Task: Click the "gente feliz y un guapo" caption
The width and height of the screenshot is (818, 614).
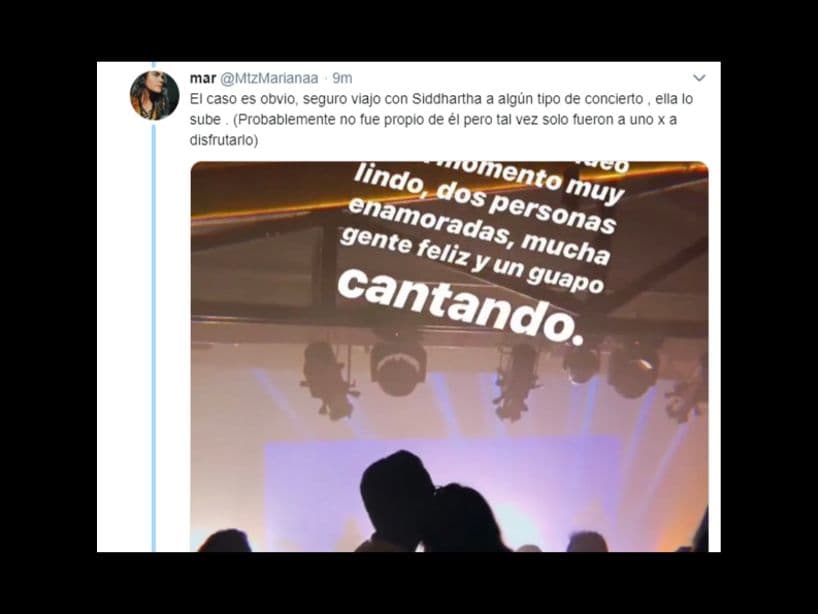Action: tap(472, 262)
